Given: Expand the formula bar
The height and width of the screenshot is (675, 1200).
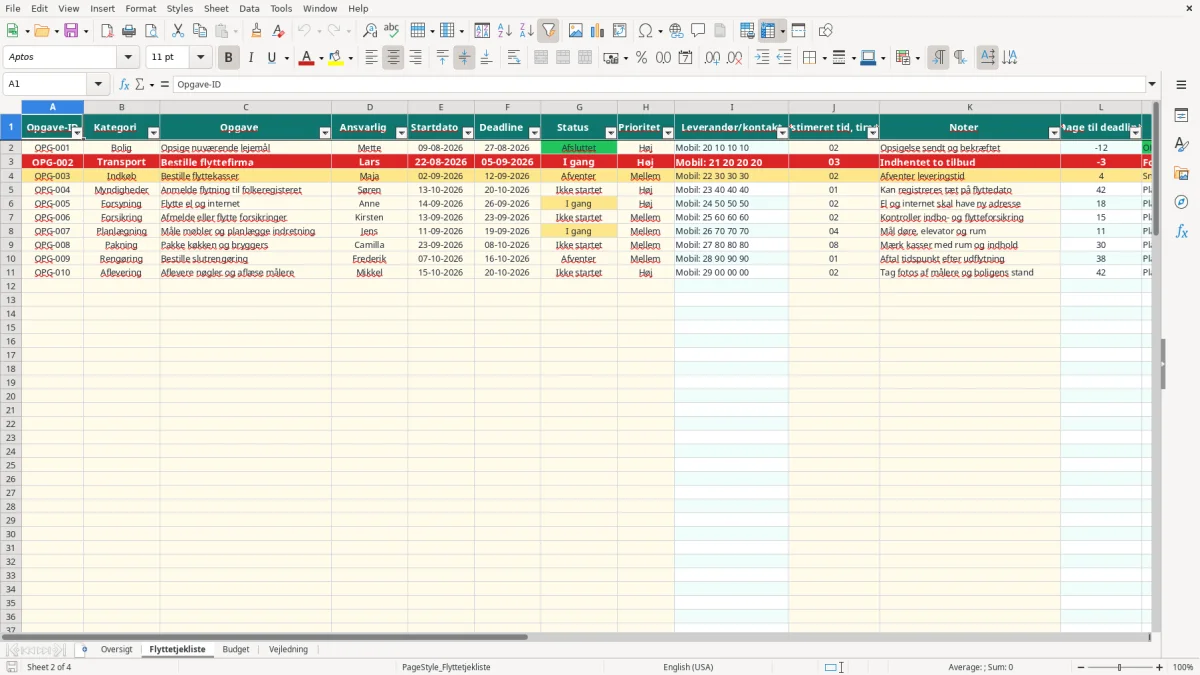Looking at the screenshot, I should point(1152,85).
